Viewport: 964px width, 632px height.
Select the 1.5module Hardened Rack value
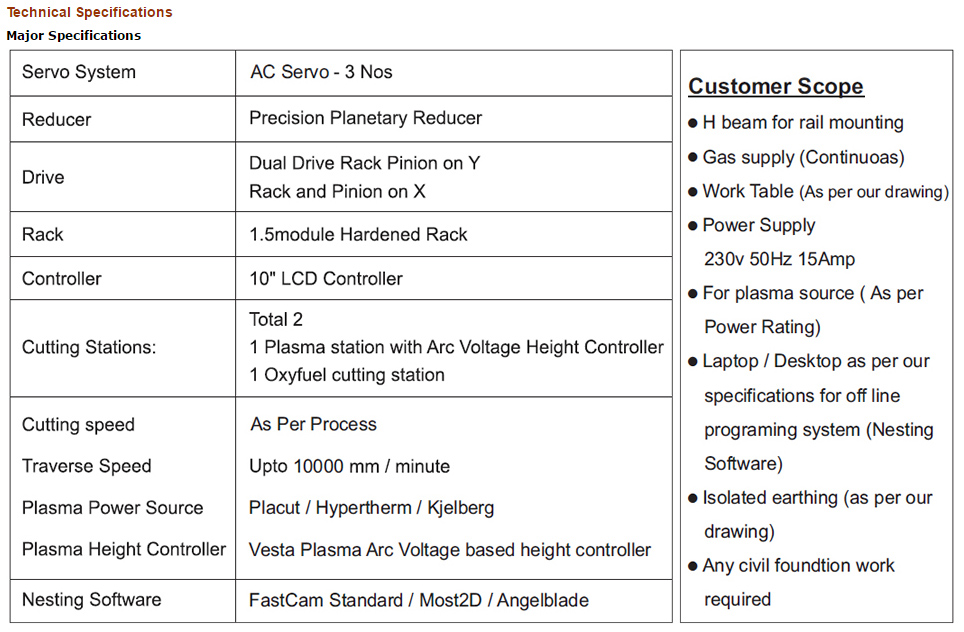(358, 235)
